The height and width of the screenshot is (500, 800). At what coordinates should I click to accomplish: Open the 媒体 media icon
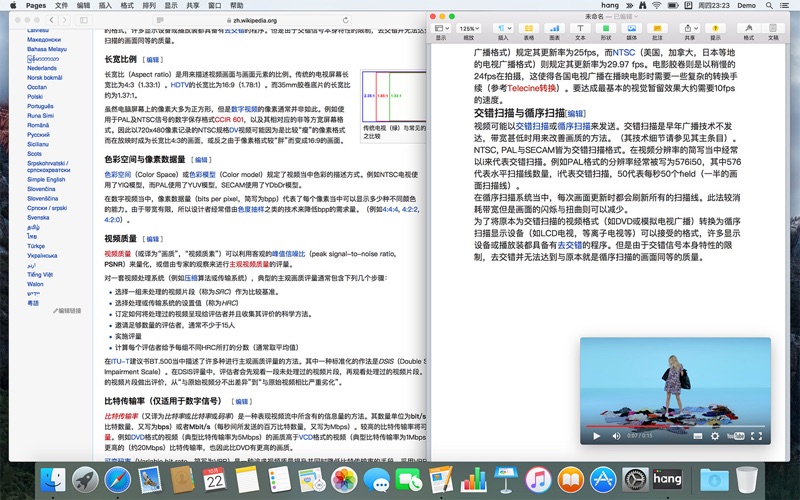point(631,29)
